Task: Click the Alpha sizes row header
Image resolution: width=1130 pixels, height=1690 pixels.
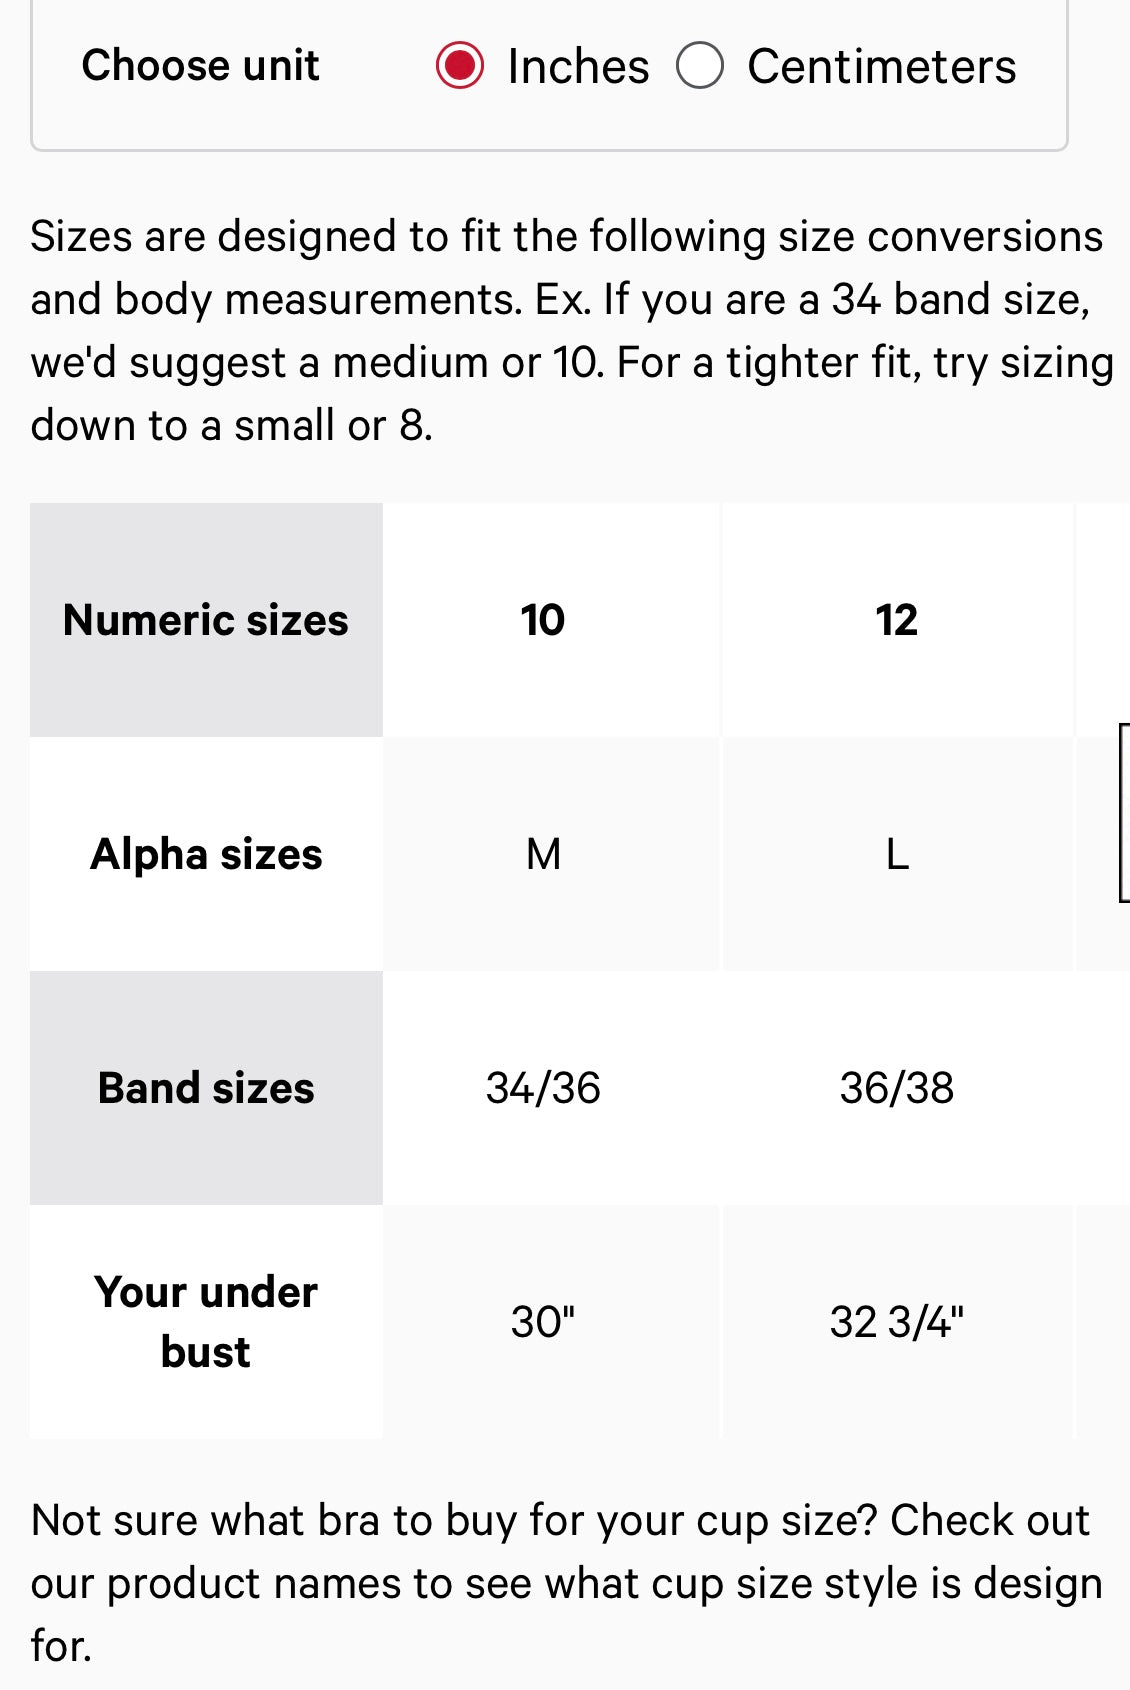Action: coord(206,854)
